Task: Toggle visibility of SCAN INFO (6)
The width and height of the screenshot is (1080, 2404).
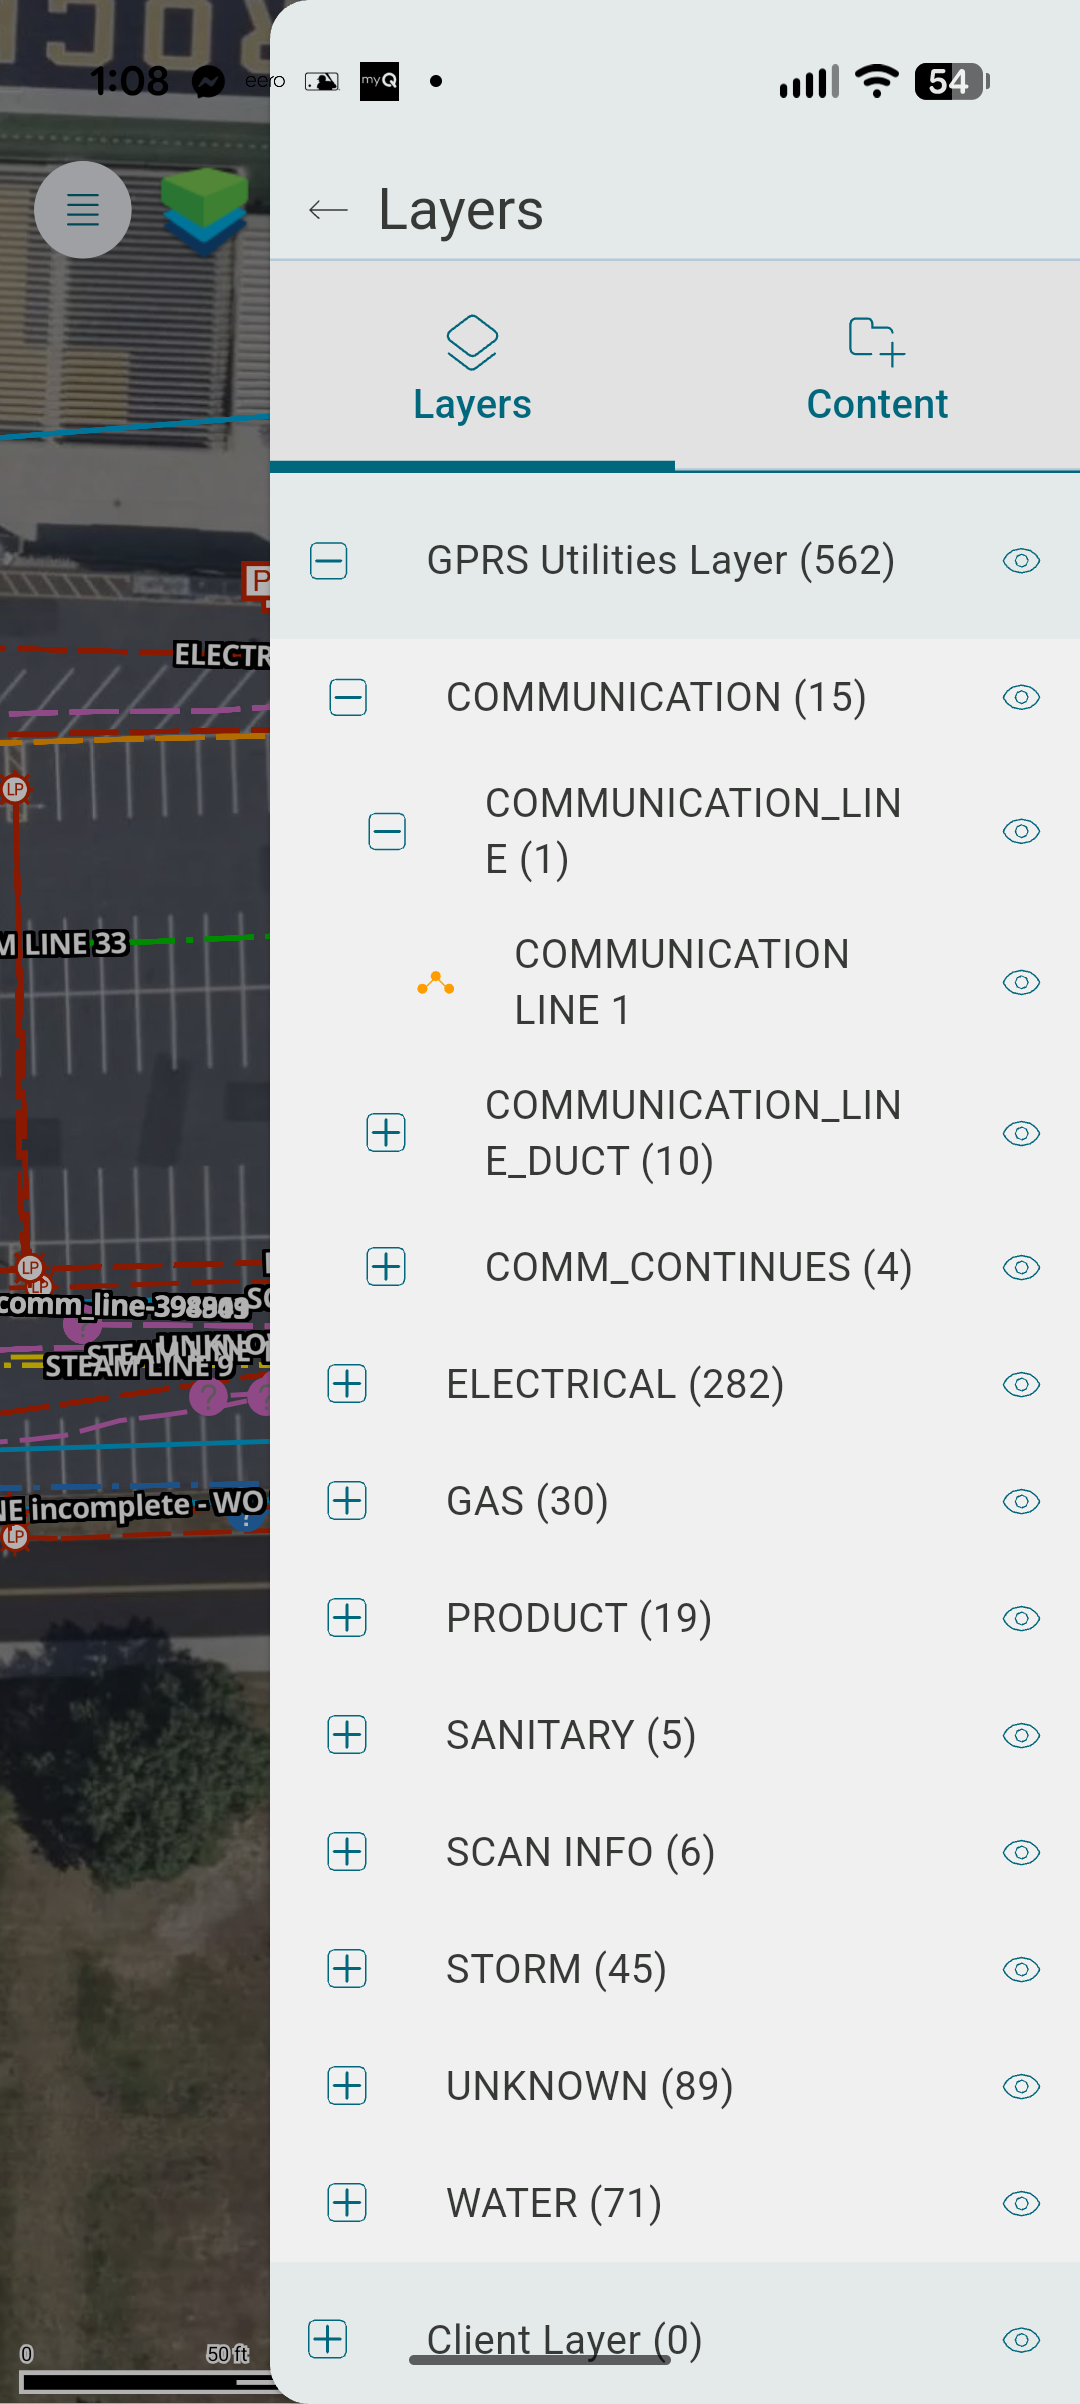Action: [1021, 1852]
